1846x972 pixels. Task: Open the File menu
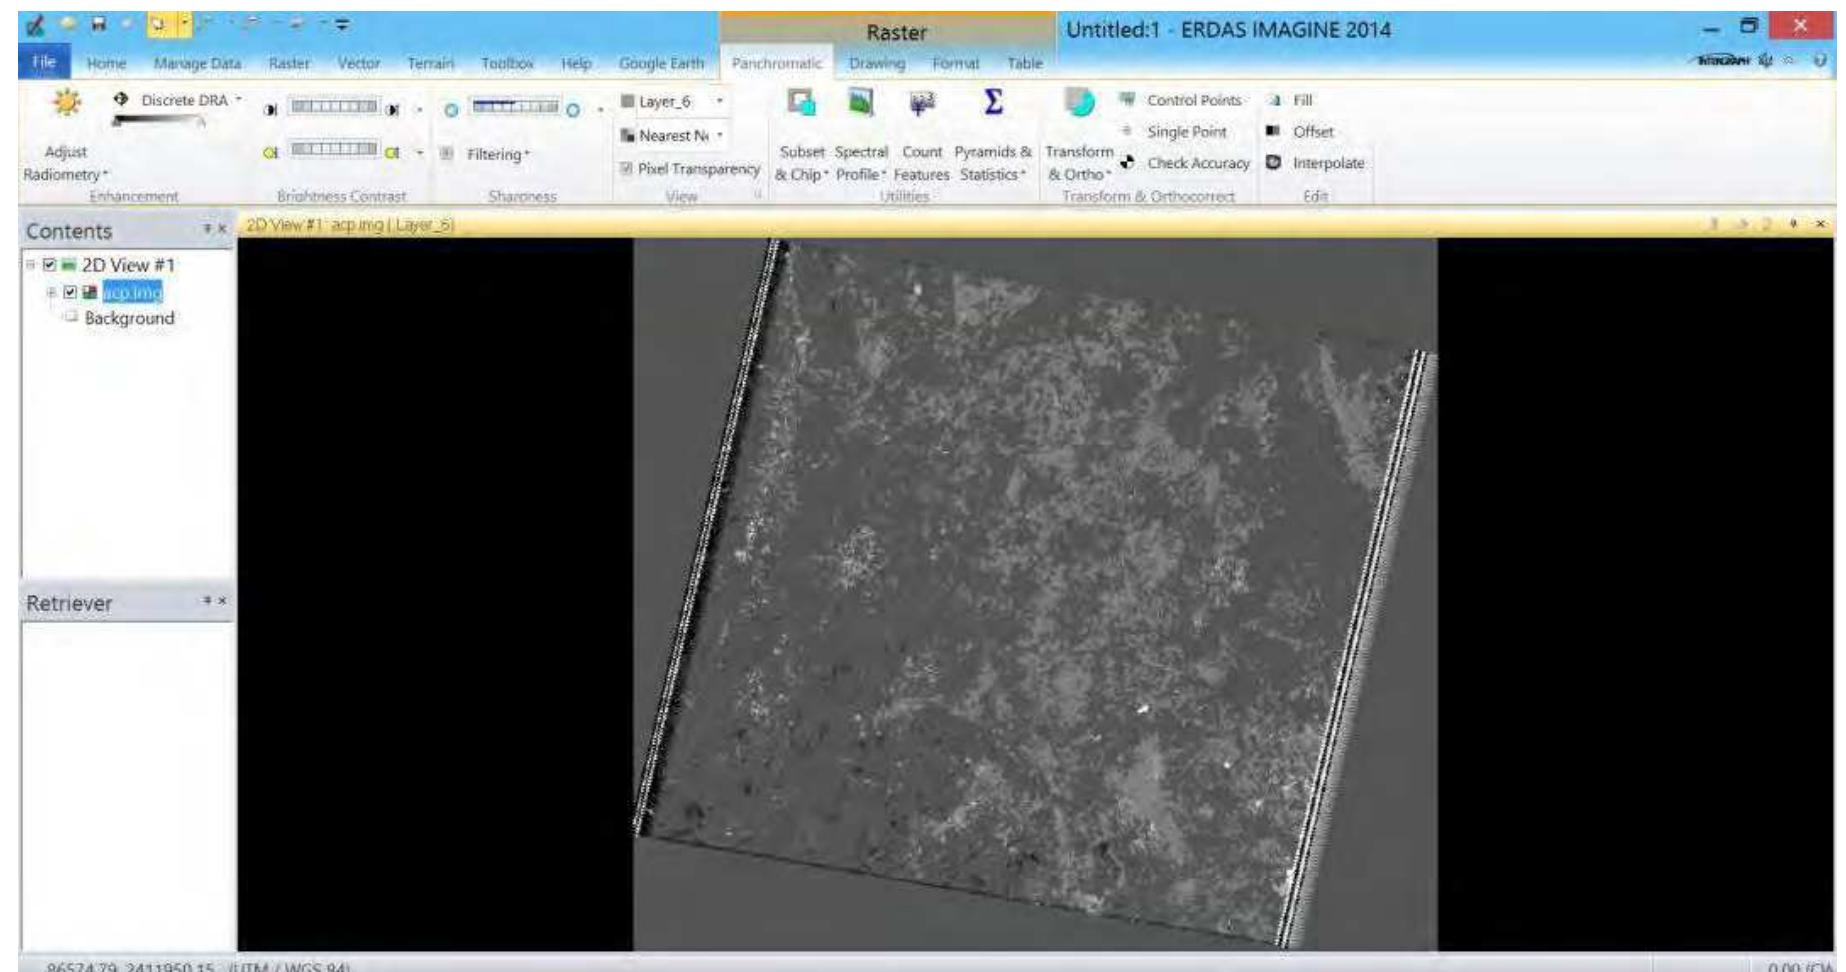(x=44, y=62)
